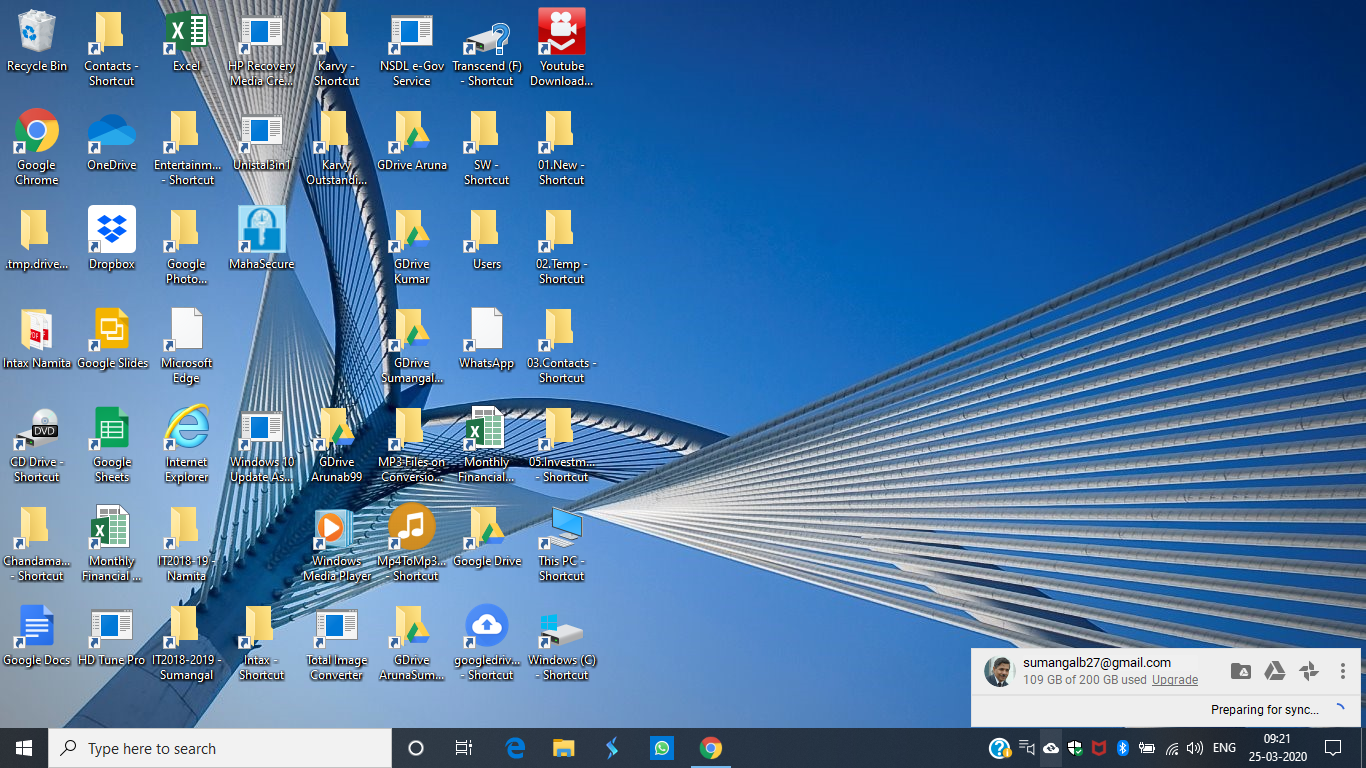The width and height of the screenshot is (1366, 768).
Task: Open the OneDrive desktop icon
Action: 112,140
